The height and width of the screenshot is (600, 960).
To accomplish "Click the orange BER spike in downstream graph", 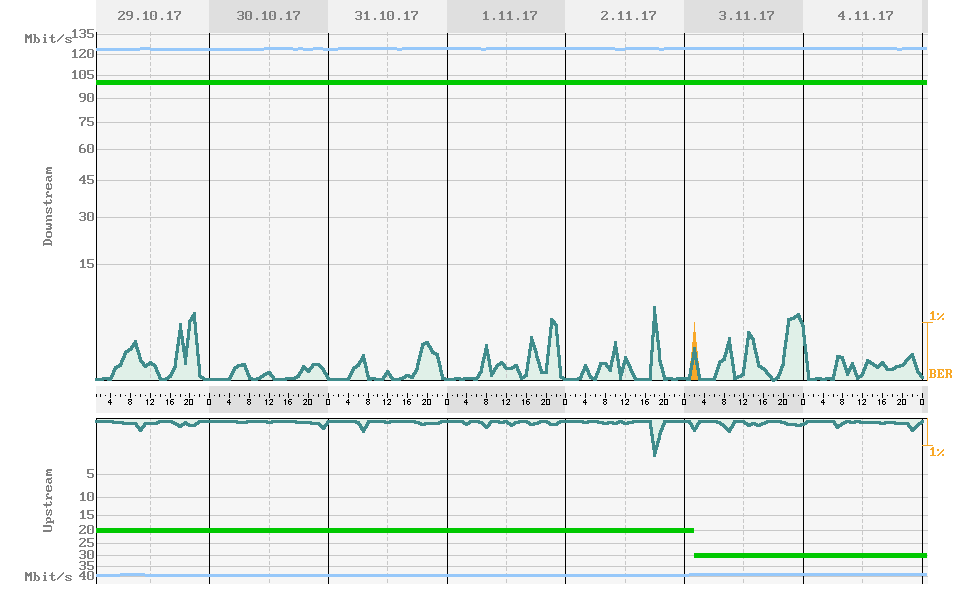I will (x=694, y=350).
